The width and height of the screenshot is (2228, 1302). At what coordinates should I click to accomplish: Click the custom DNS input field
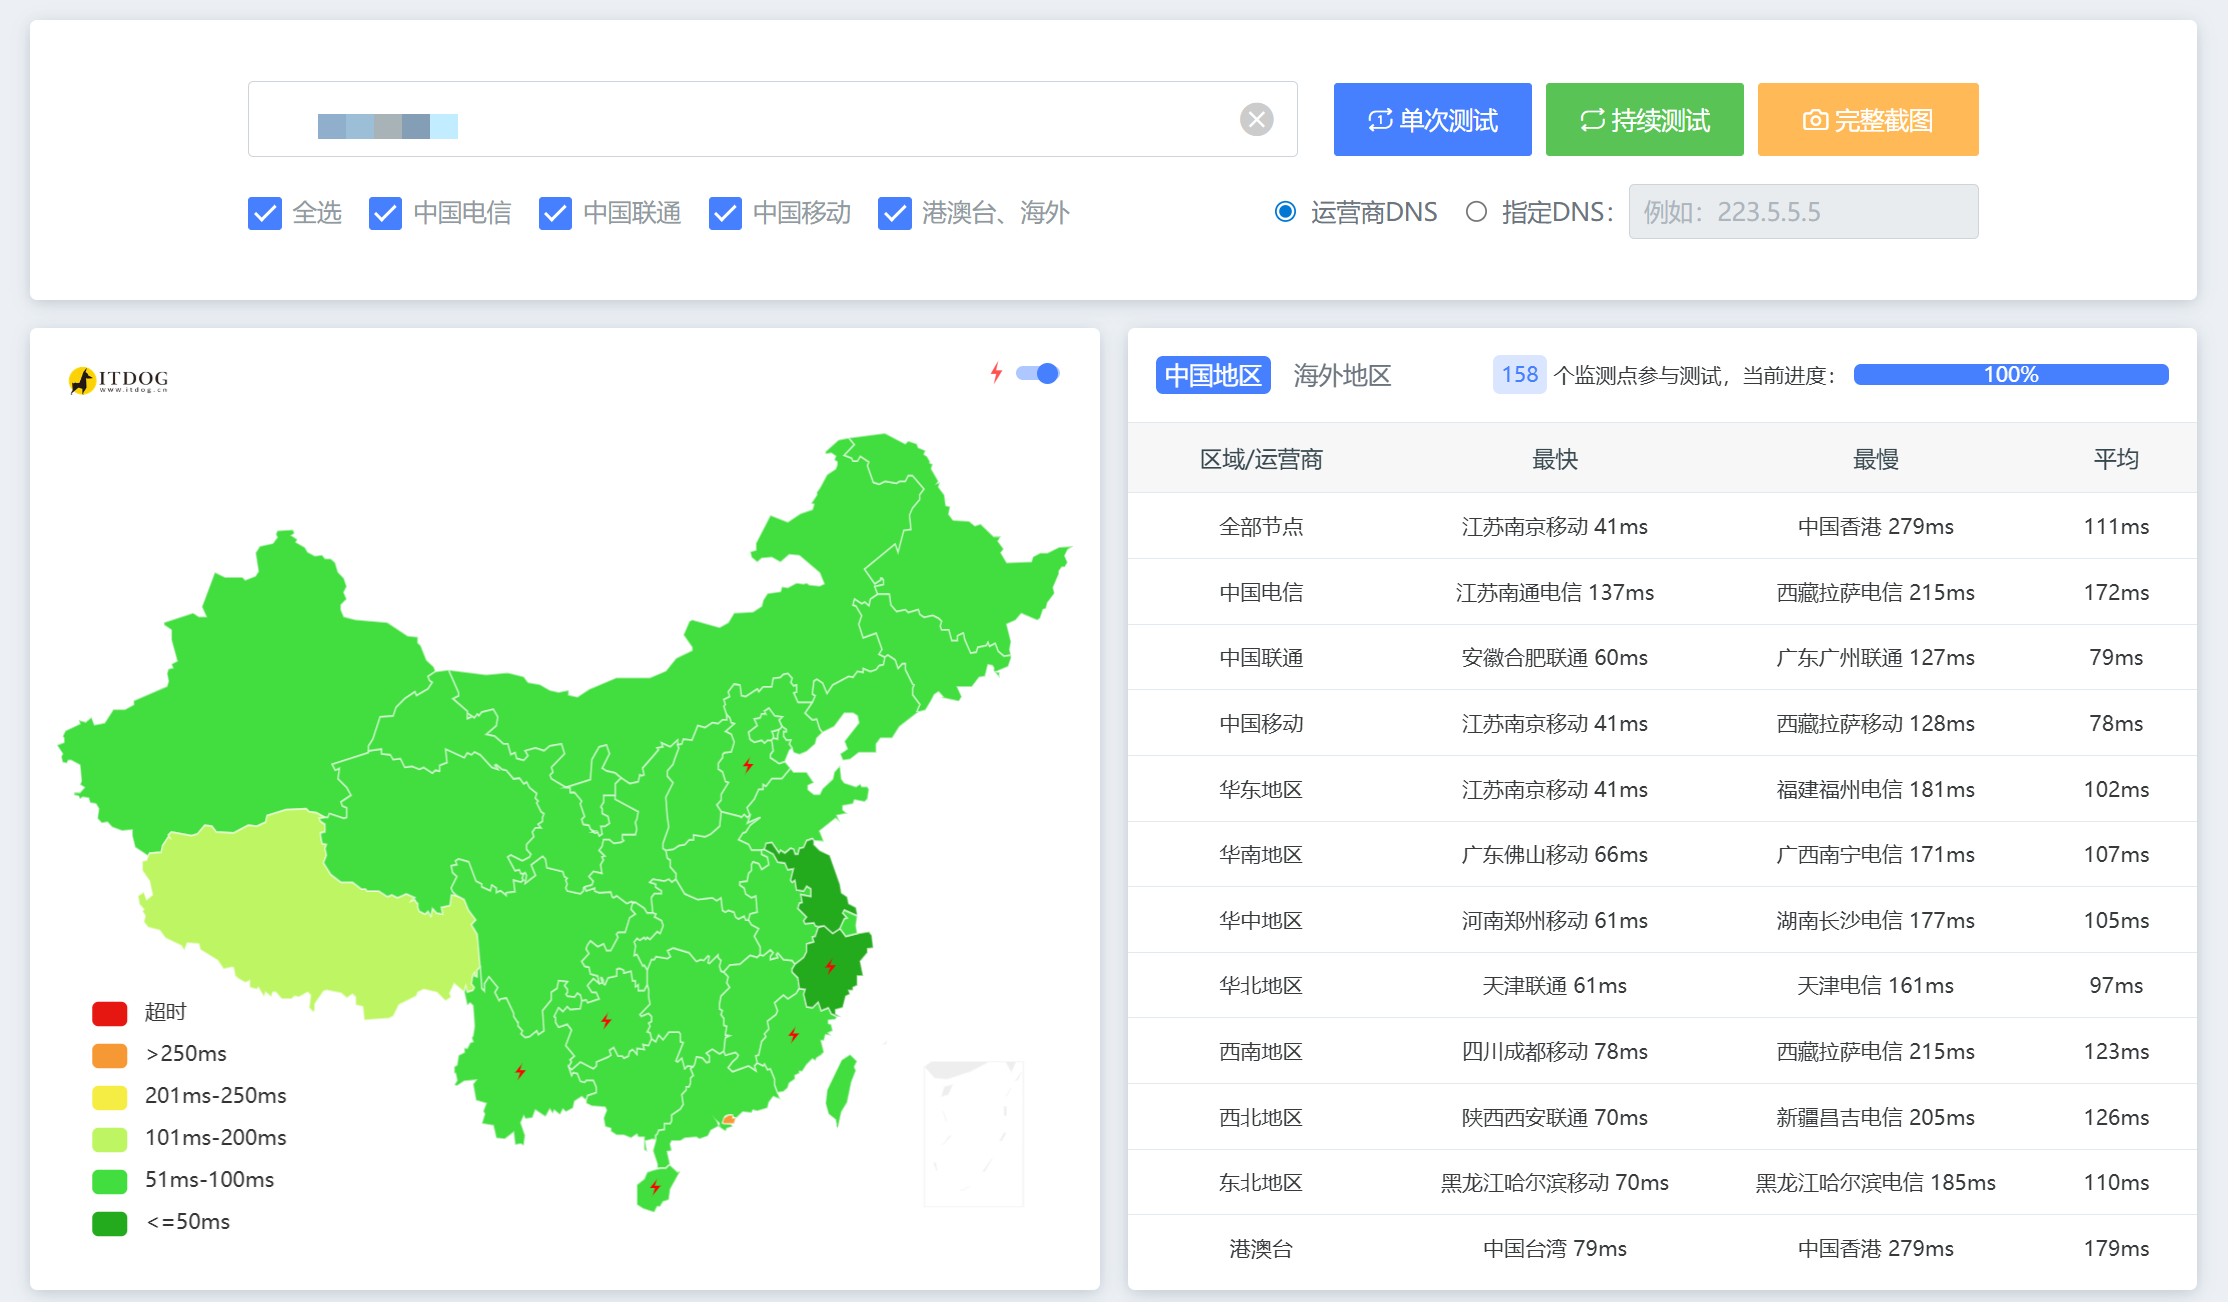pyautogui.click(x=1802, y=212)
